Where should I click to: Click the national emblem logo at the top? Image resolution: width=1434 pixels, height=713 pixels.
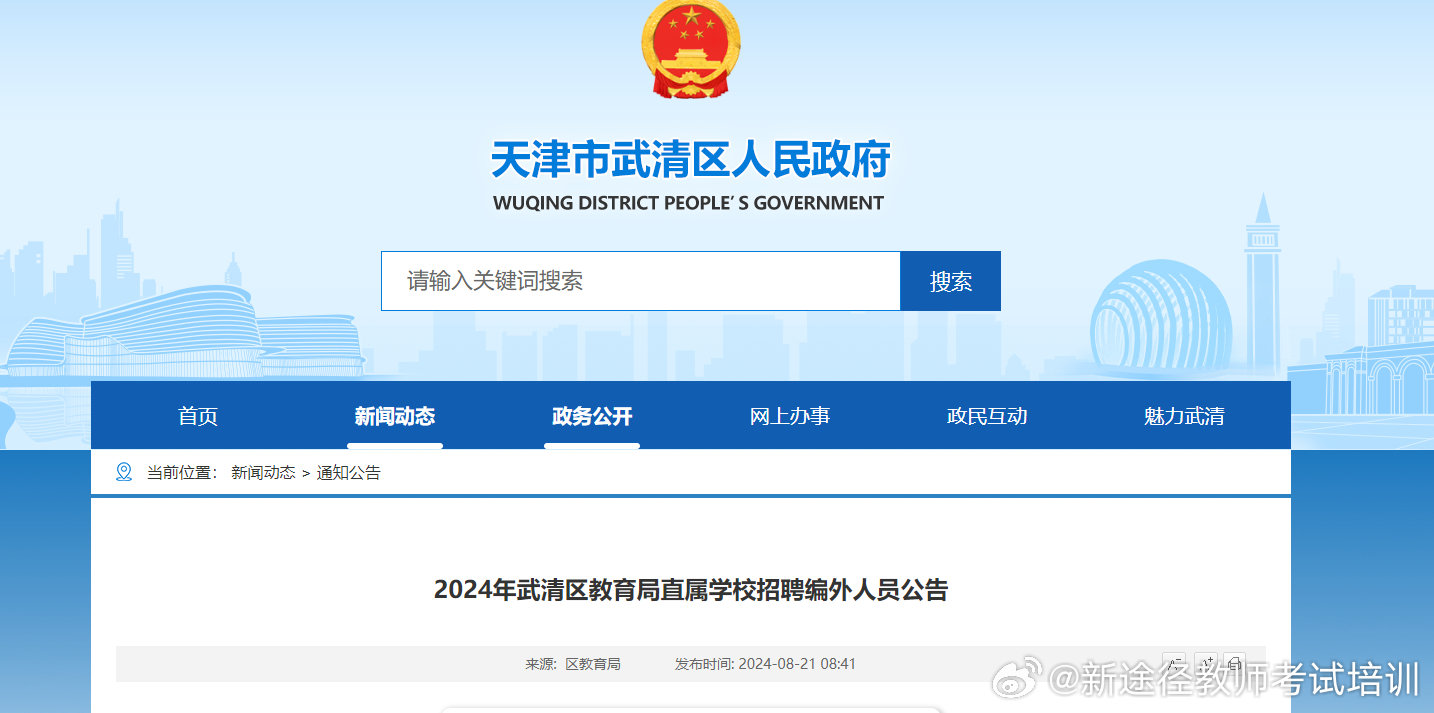[x=690, y=52]
